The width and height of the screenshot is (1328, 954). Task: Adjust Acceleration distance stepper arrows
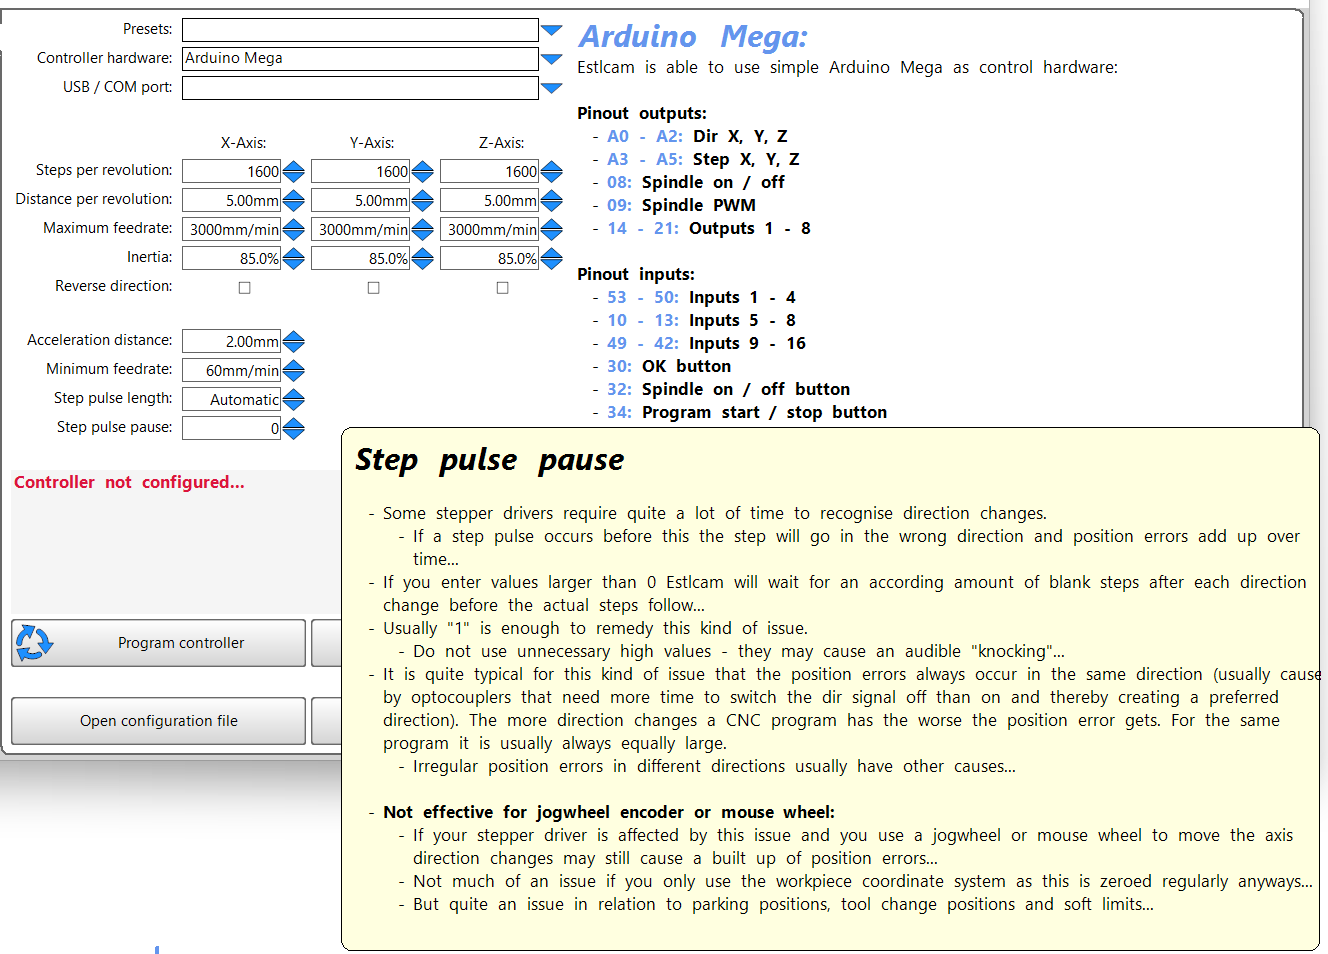pos(293,342)
